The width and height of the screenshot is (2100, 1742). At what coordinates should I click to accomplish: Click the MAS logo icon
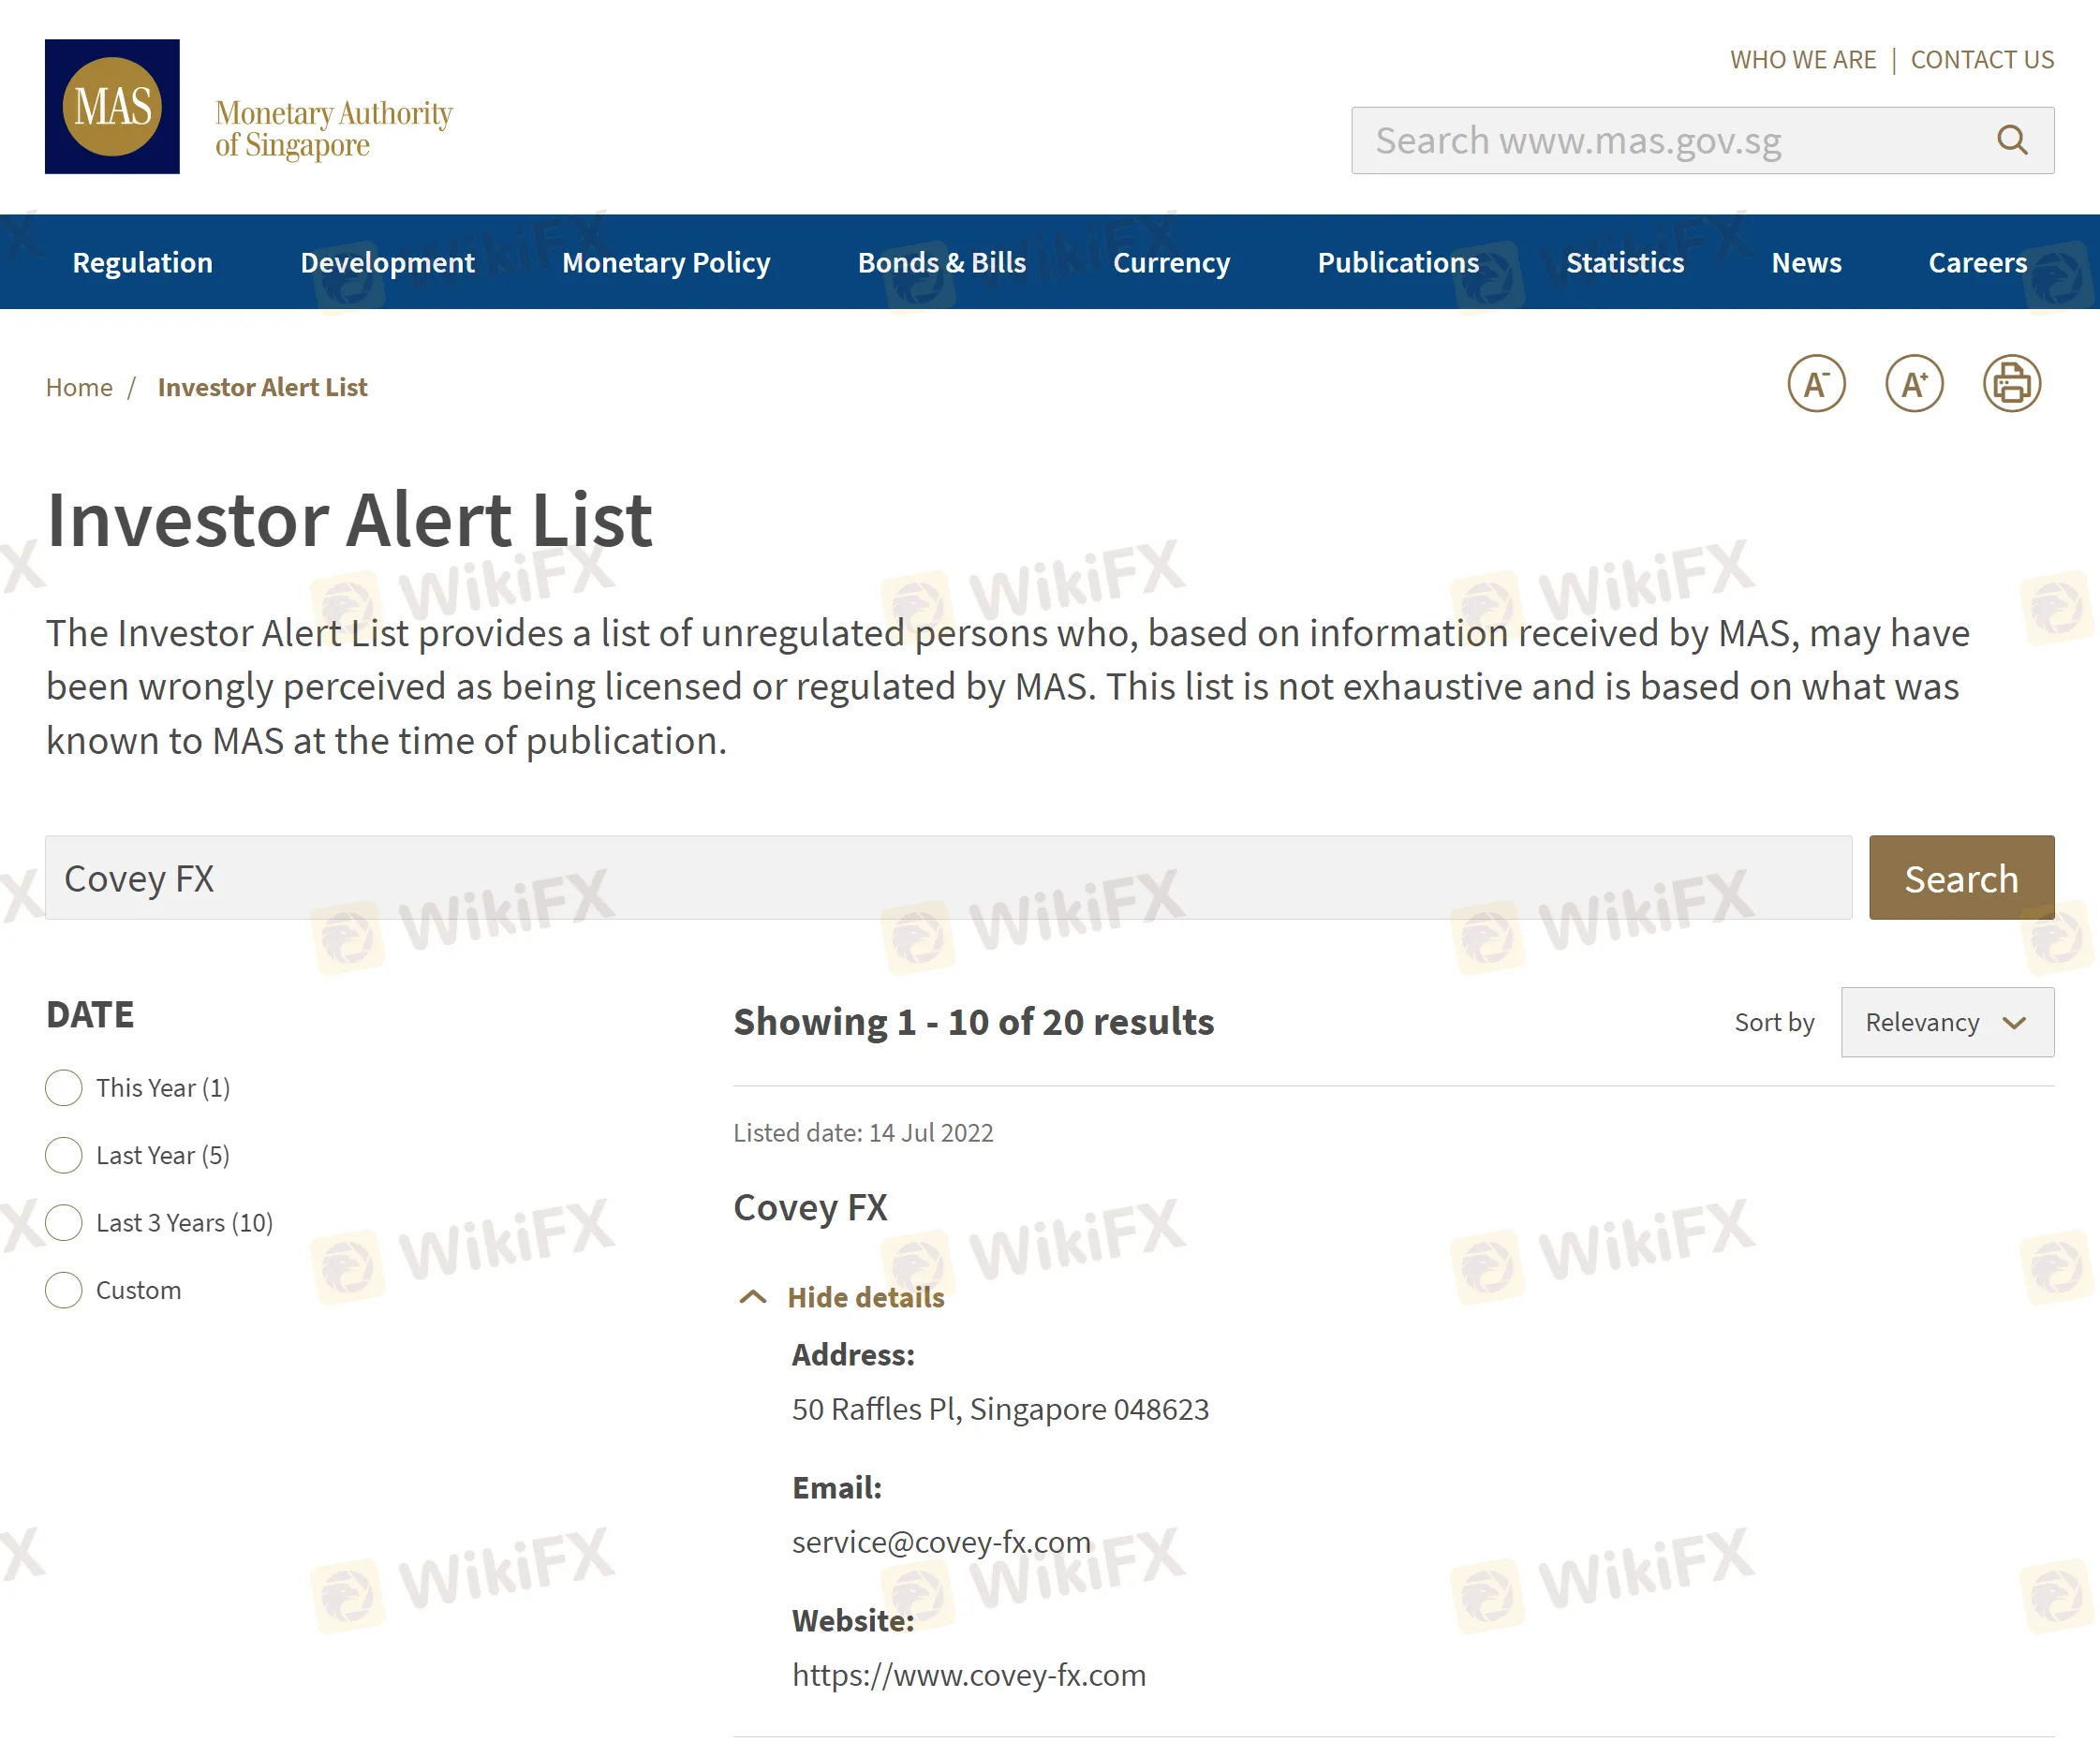tap(112, 106)
